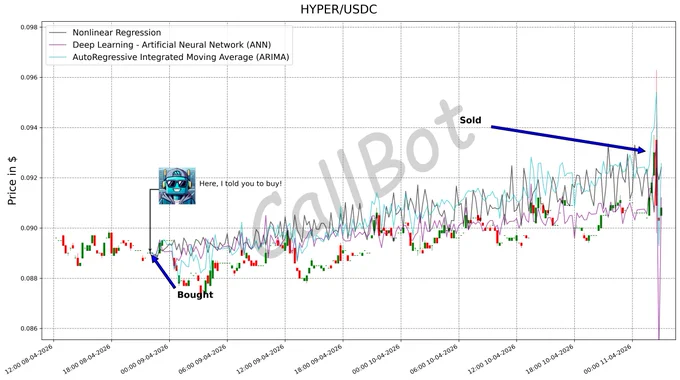Click the 12:00 10-04-2026 x-axis label

(492, 360)
